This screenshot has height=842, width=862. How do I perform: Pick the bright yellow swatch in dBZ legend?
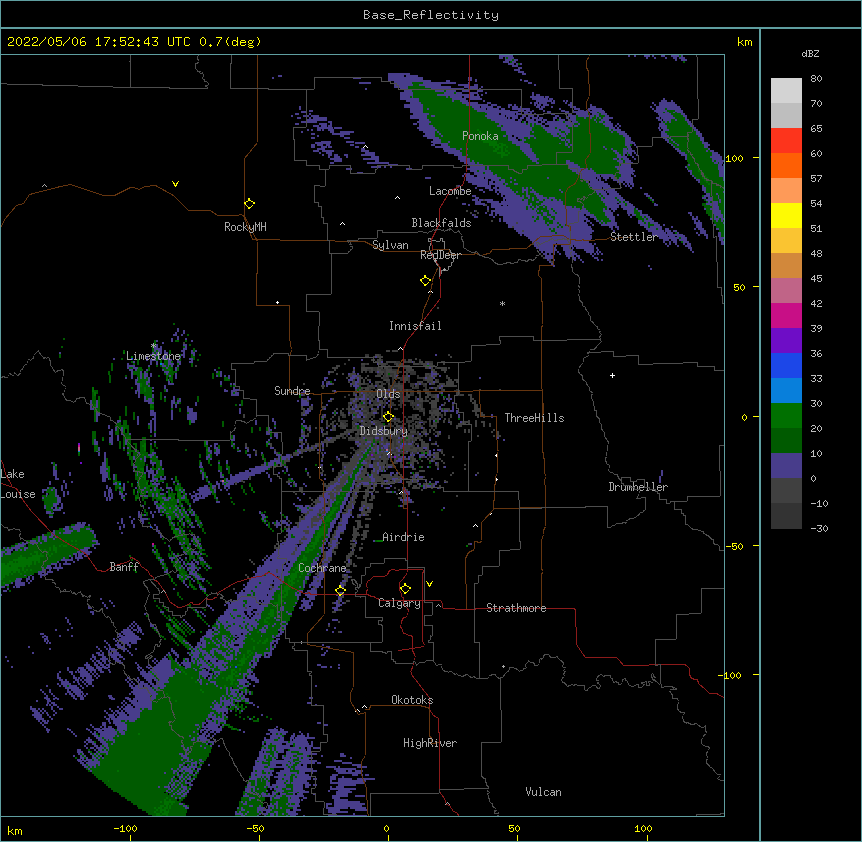tap(786, 215)
